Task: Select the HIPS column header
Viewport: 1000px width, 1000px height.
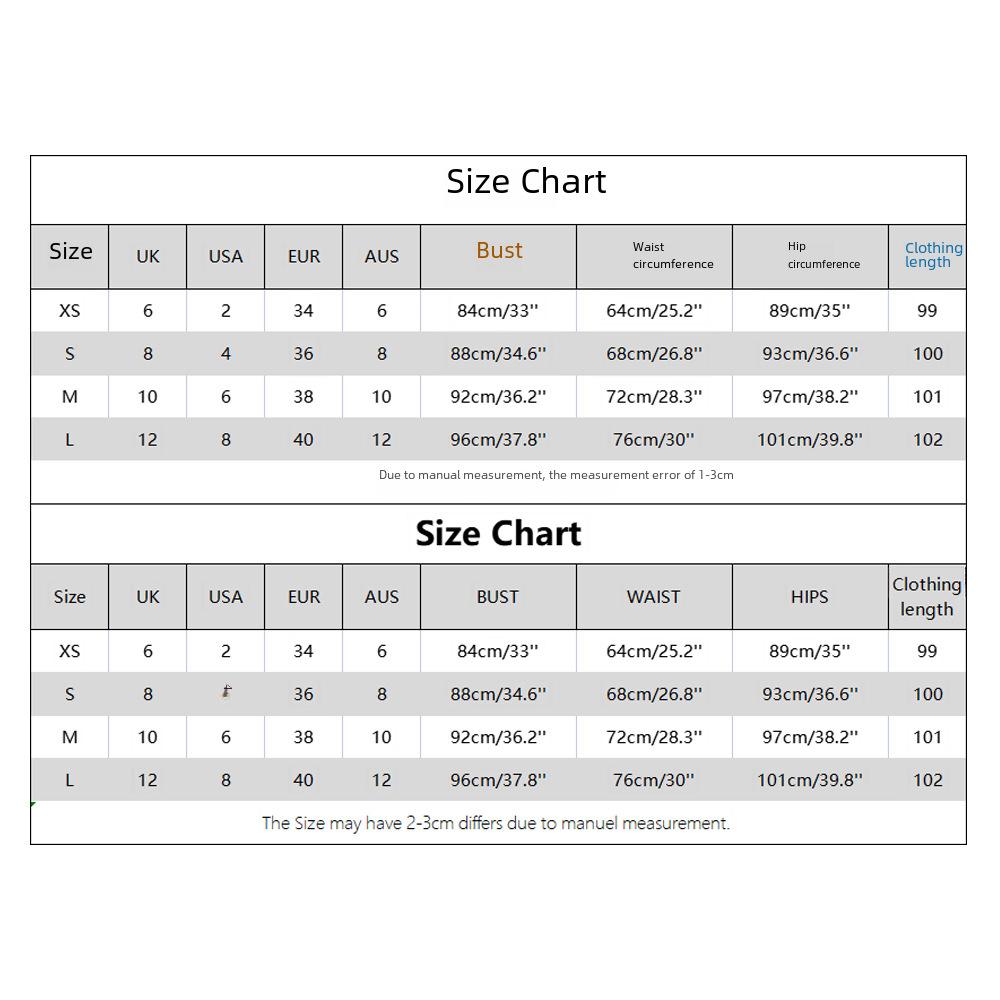Action: click(809, 597)
